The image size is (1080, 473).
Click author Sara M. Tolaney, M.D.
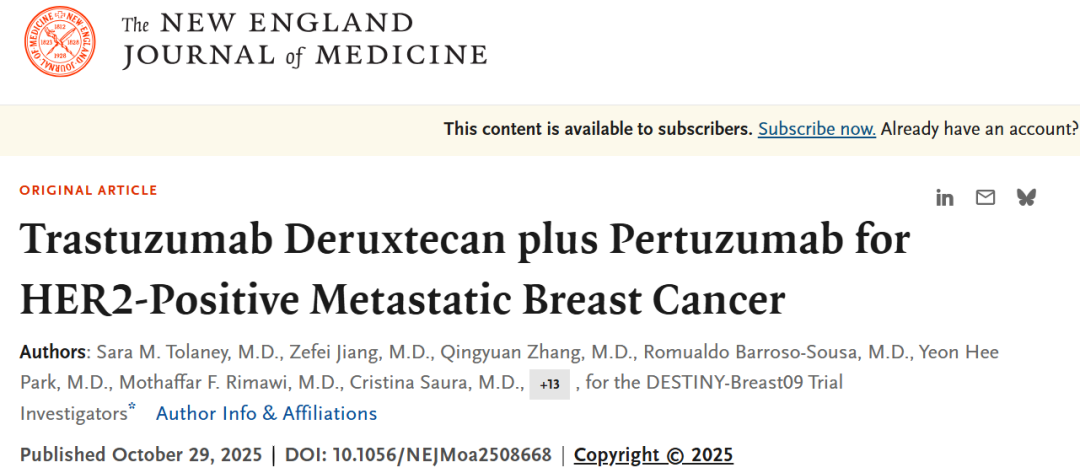pyautogui.click(x=184, y=352)
